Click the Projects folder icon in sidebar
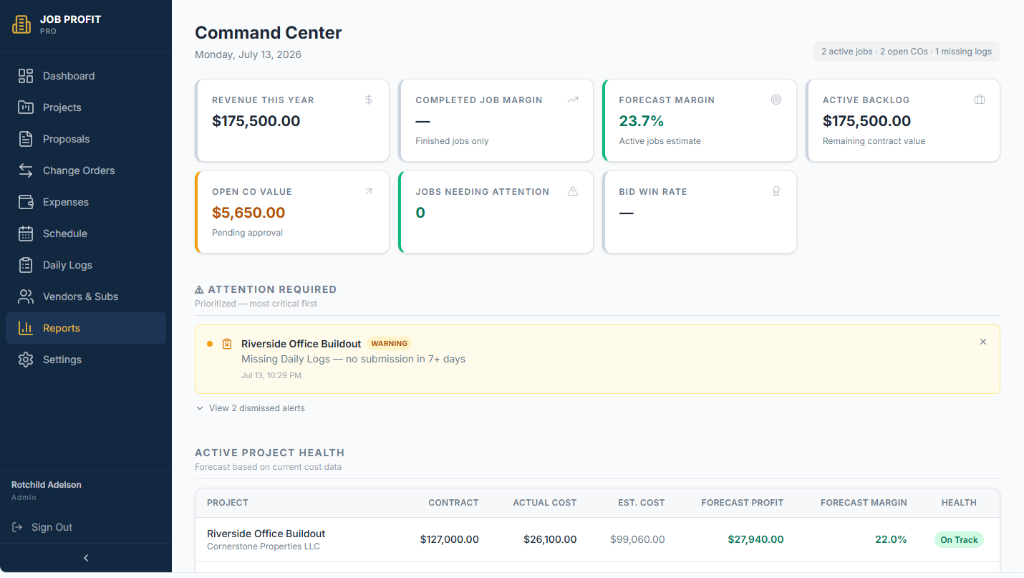Image resolution: width=1024 pixels, height=578 pixels. pyautogui.click(x=25, y=107)
